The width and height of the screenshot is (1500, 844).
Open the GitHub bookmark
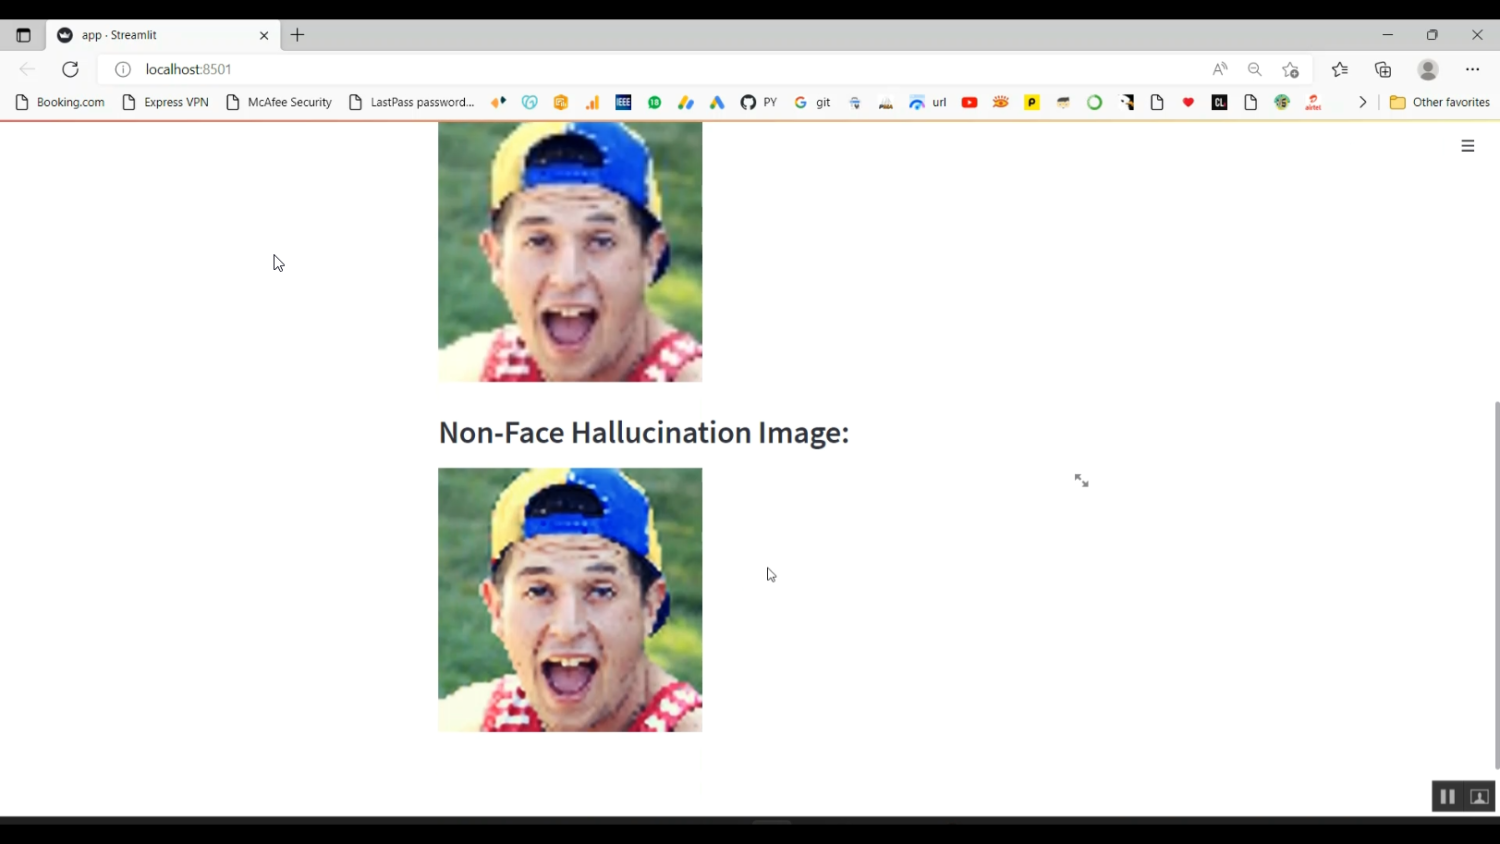[x=747, y=102]
